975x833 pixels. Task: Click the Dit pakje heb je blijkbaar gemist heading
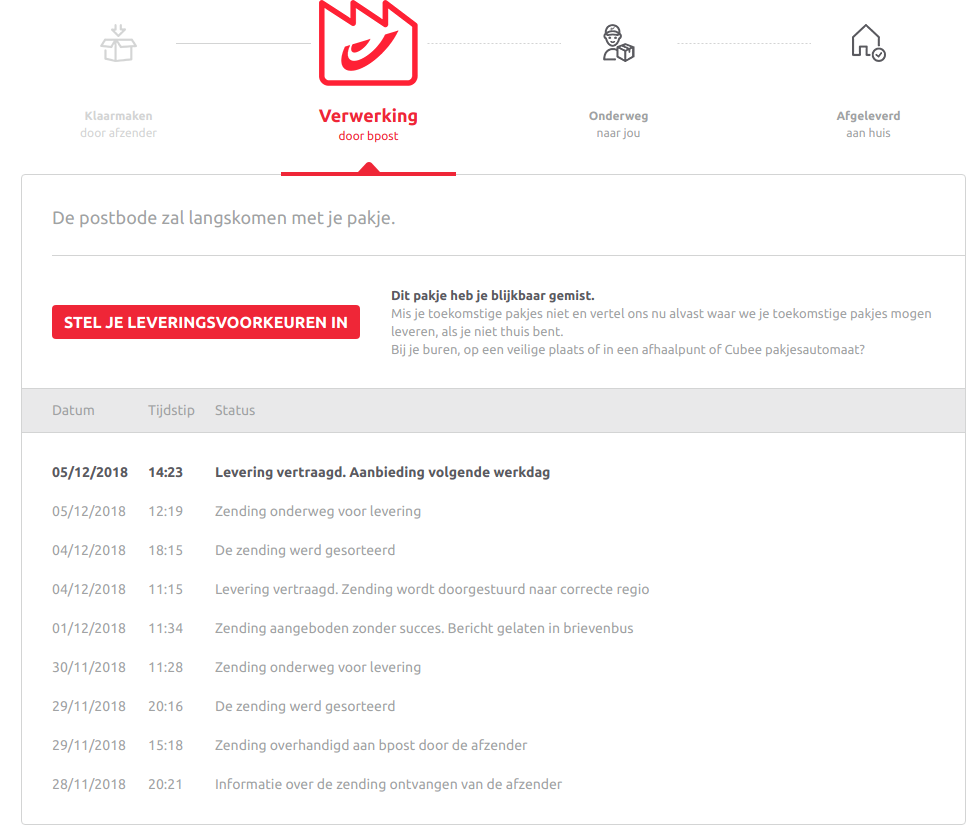pos(492,296)
